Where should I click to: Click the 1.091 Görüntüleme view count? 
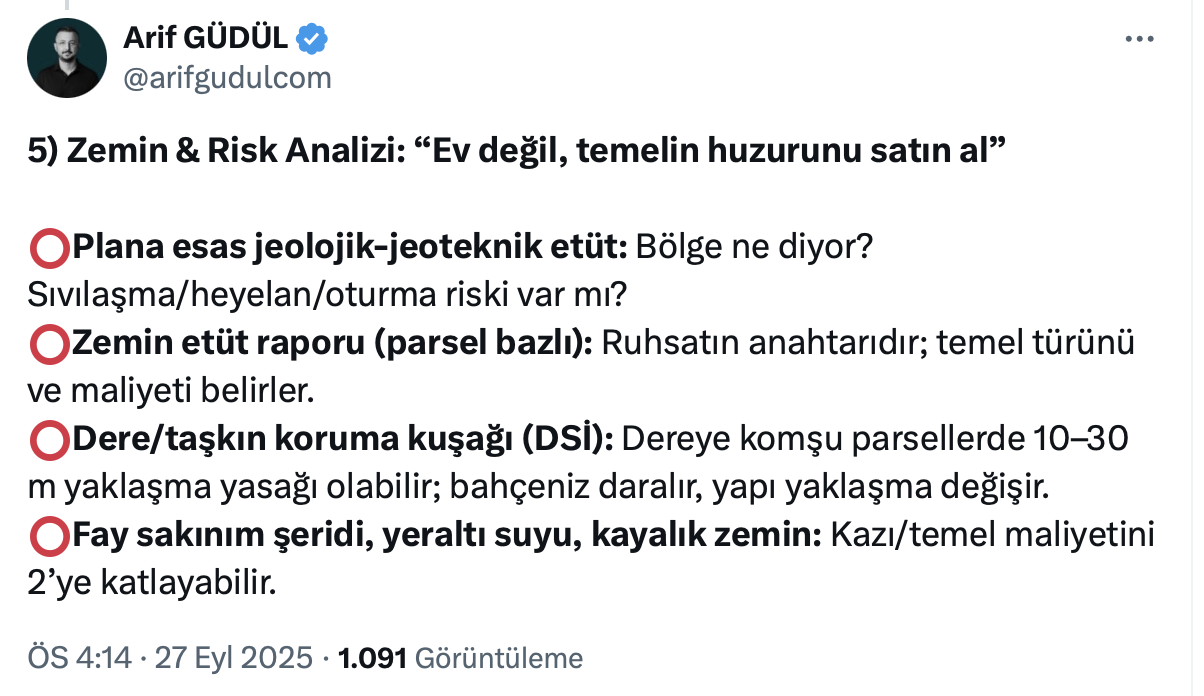[x=460, y=659]
